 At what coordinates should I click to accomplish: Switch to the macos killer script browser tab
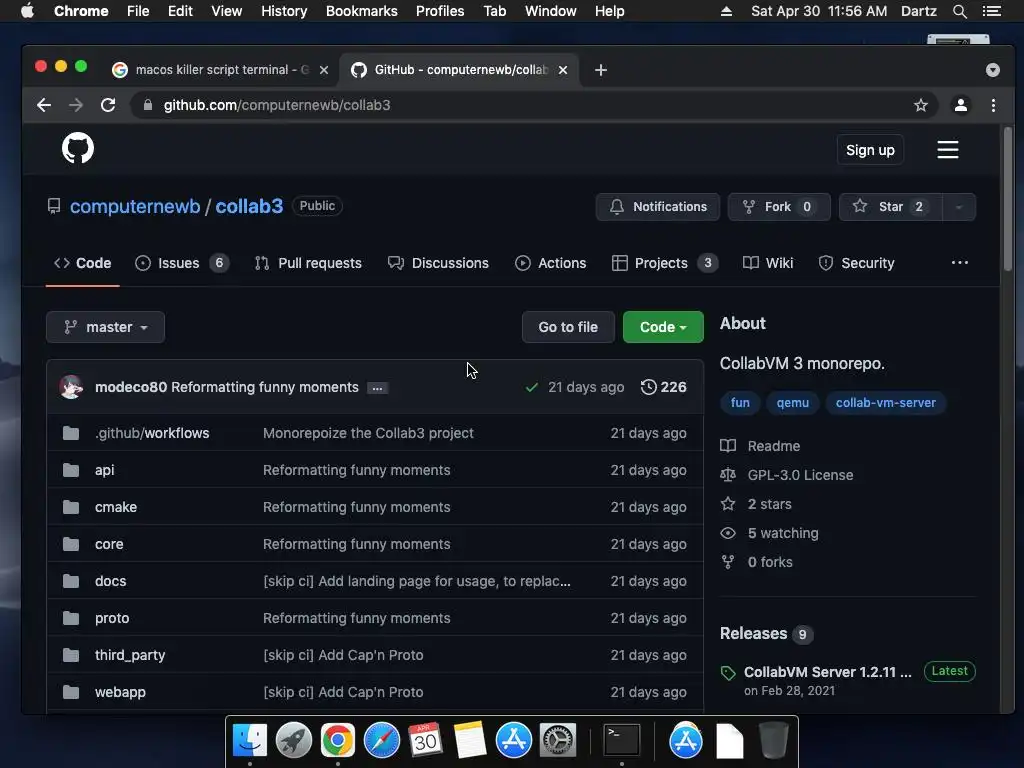click(221, 70)
